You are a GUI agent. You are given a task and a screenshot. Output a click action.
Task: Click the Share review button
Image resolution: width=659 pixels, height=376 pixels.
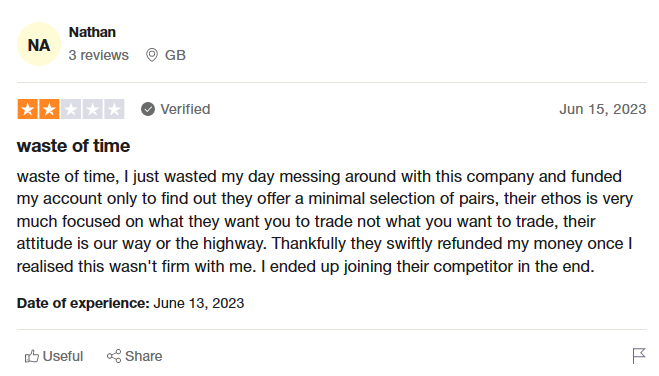click(x=134, y=356)
